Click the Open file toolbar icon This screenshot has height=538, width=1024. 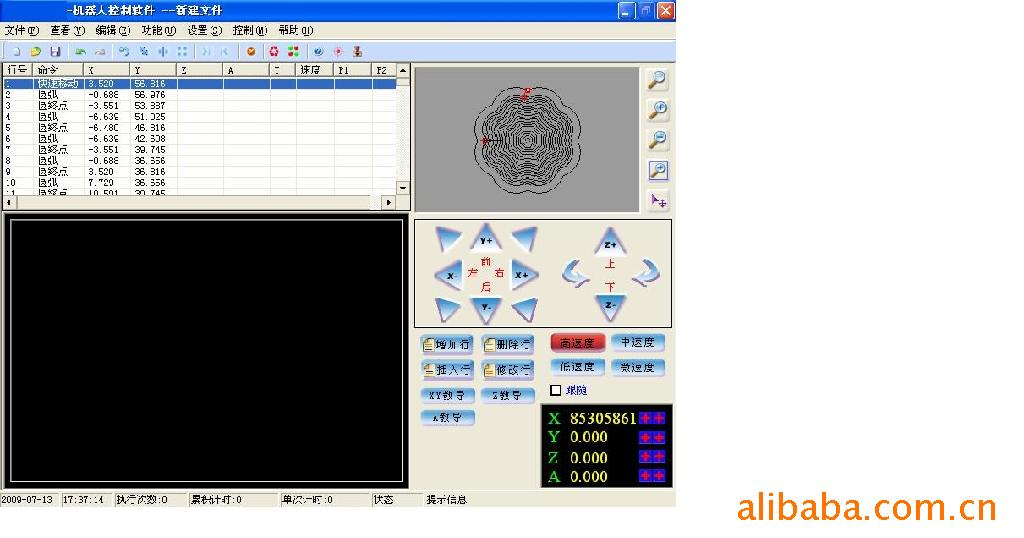(x=36, y=51)
